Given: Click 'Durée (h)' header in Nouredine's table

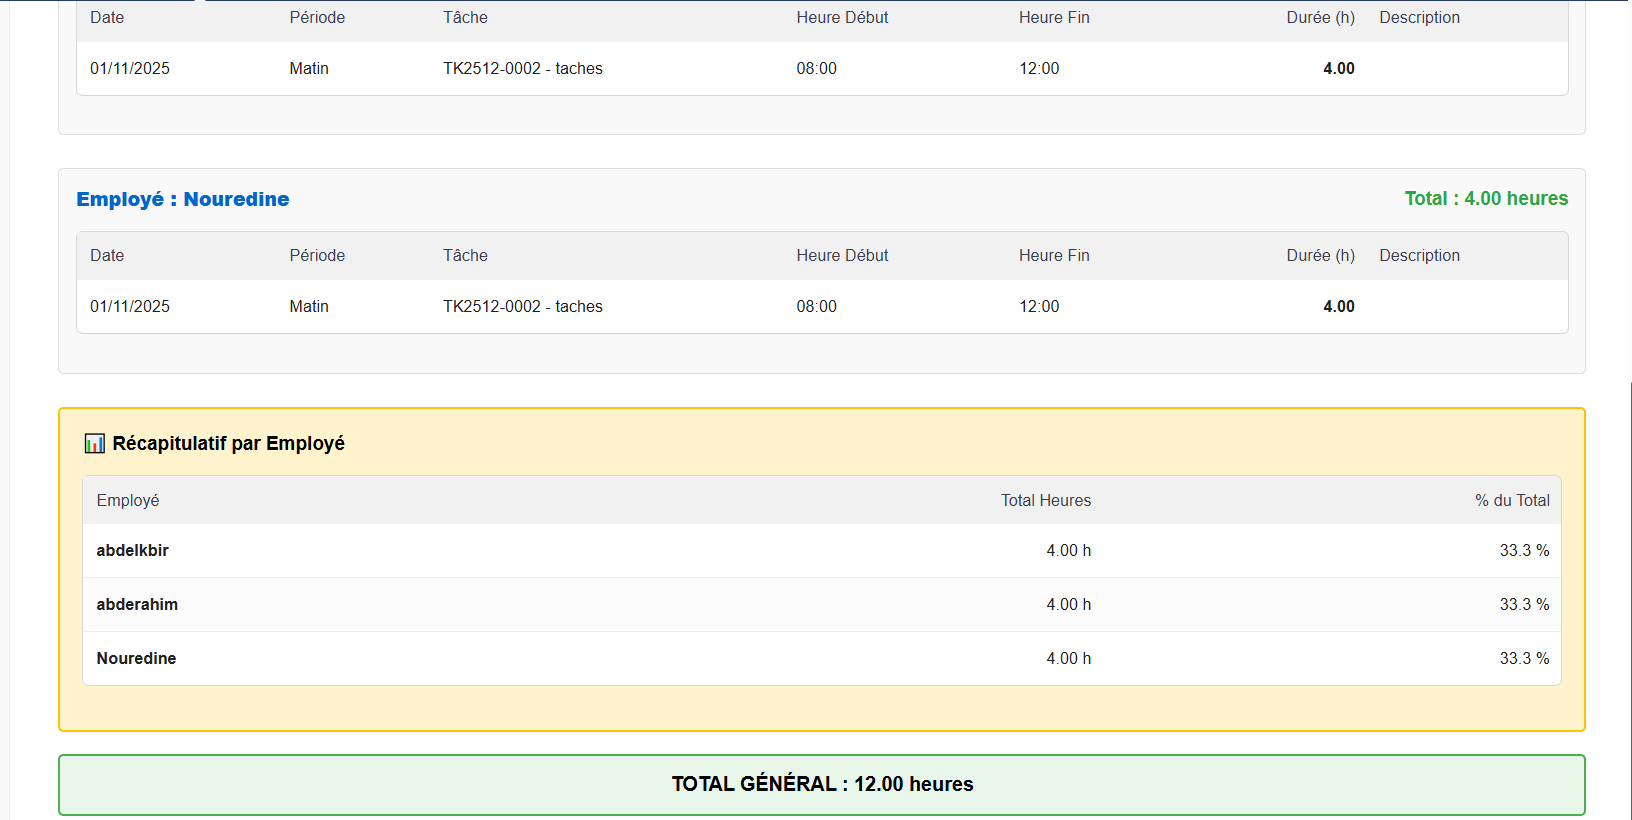Looking at the screenshot, I should click(x=1320, y=255).
